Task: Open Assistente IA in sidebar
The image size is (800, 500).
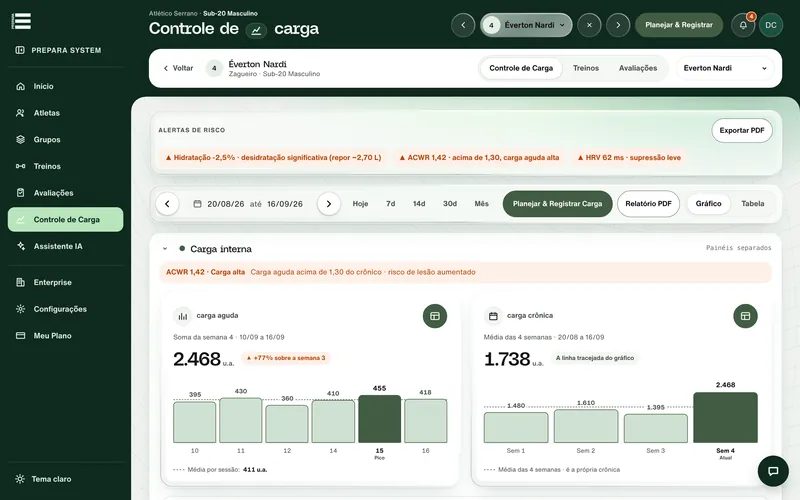Action: click(65, 246)
